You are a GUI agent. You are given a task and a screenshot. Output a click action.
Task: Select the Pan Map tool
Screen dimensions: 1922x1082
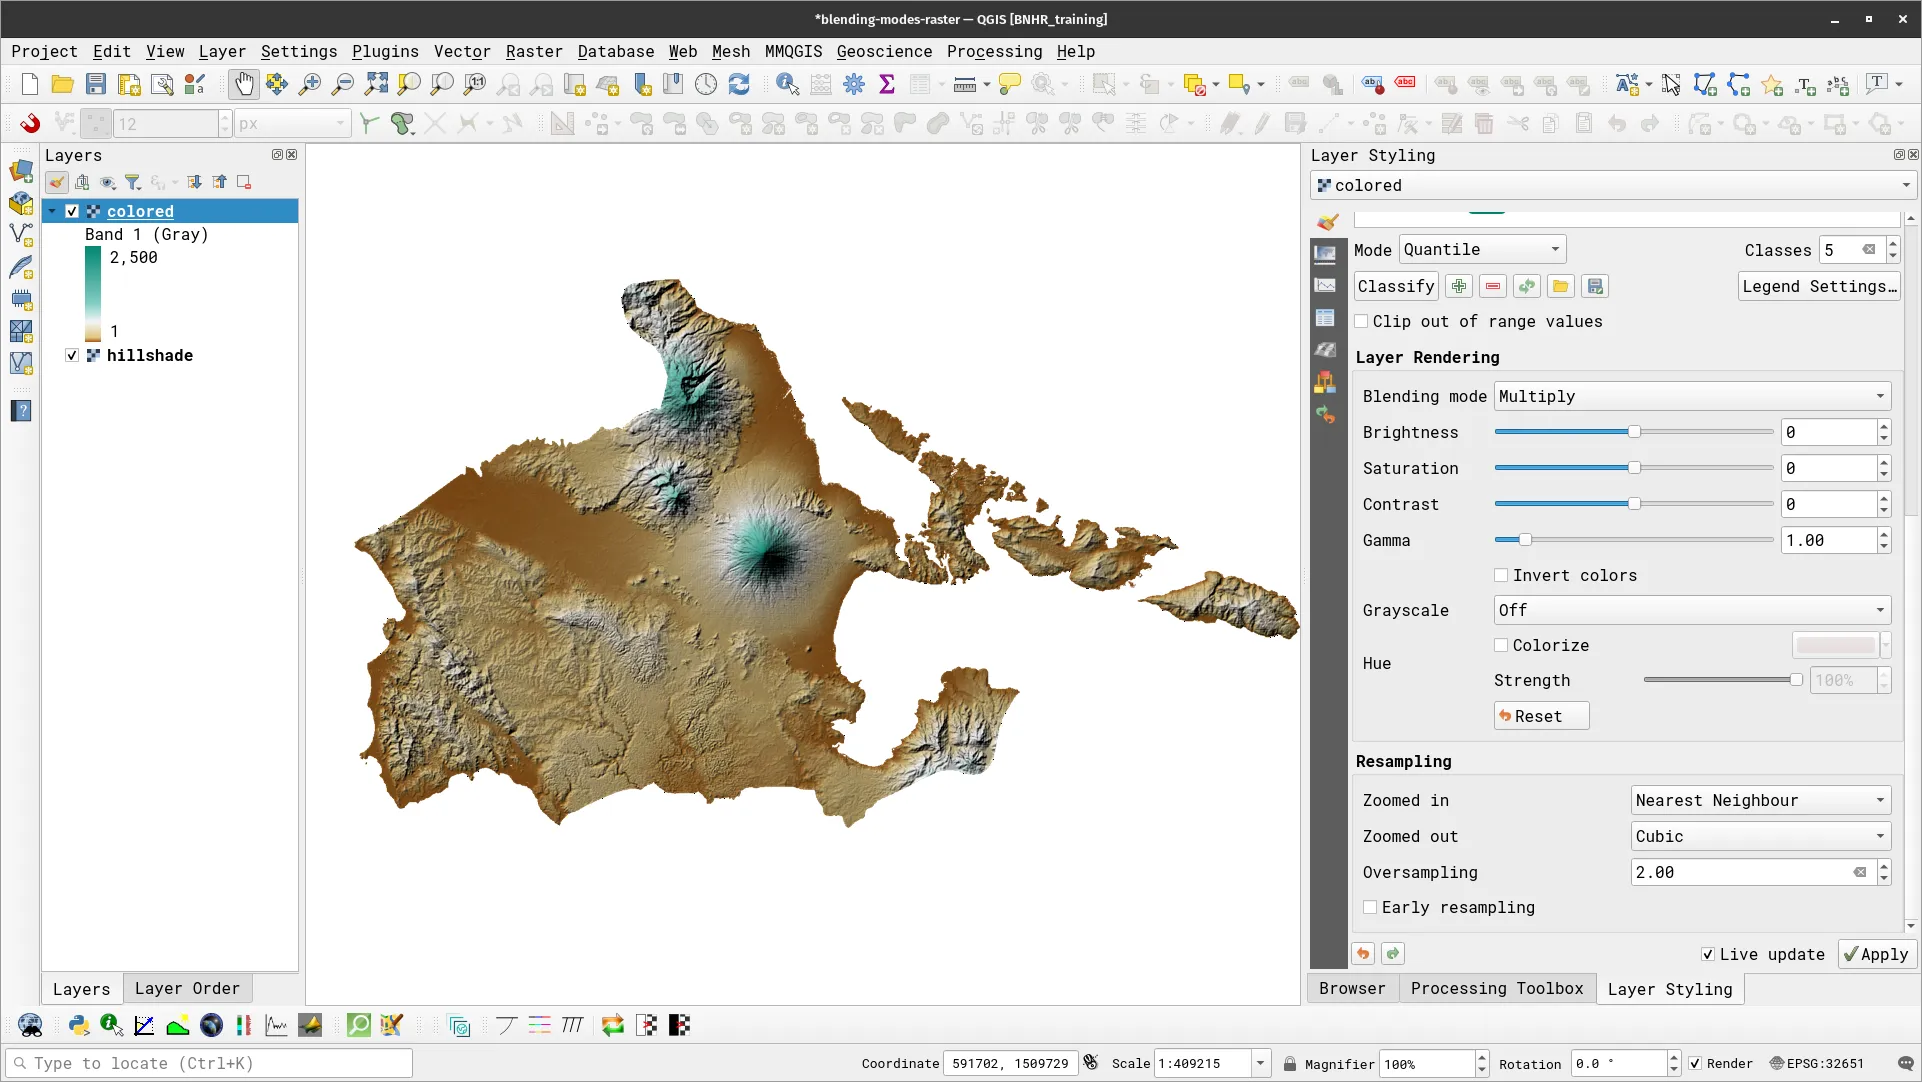coord(244,84)
